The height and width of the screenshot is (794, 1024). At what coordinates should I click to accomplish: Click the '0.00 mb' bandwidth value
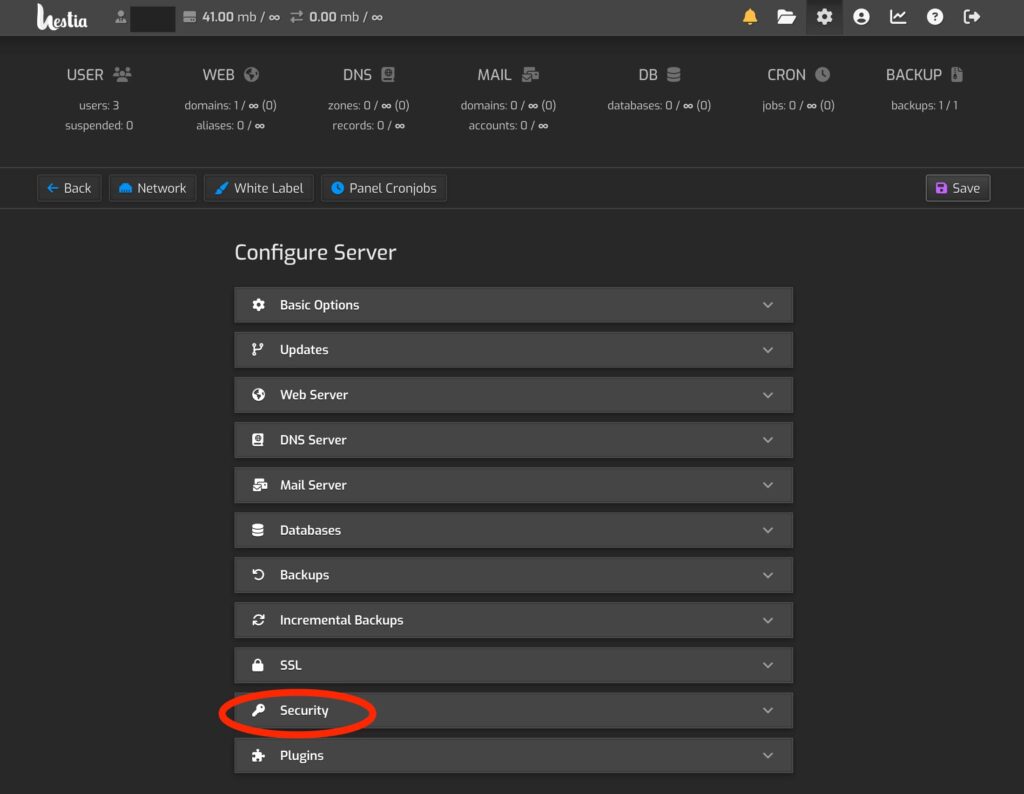tap(334, 17)
